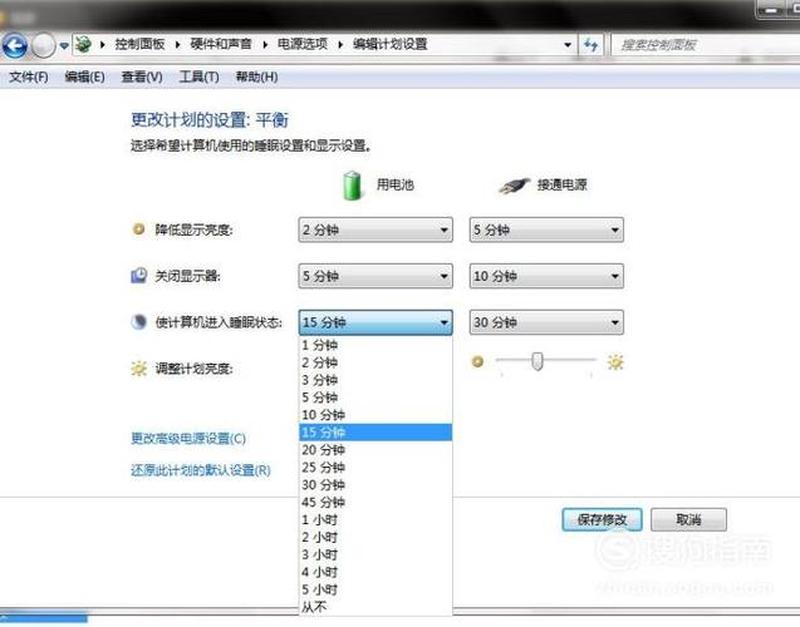
Task: Choose 从不 from the sleep list
Action: tap(376, 607)
